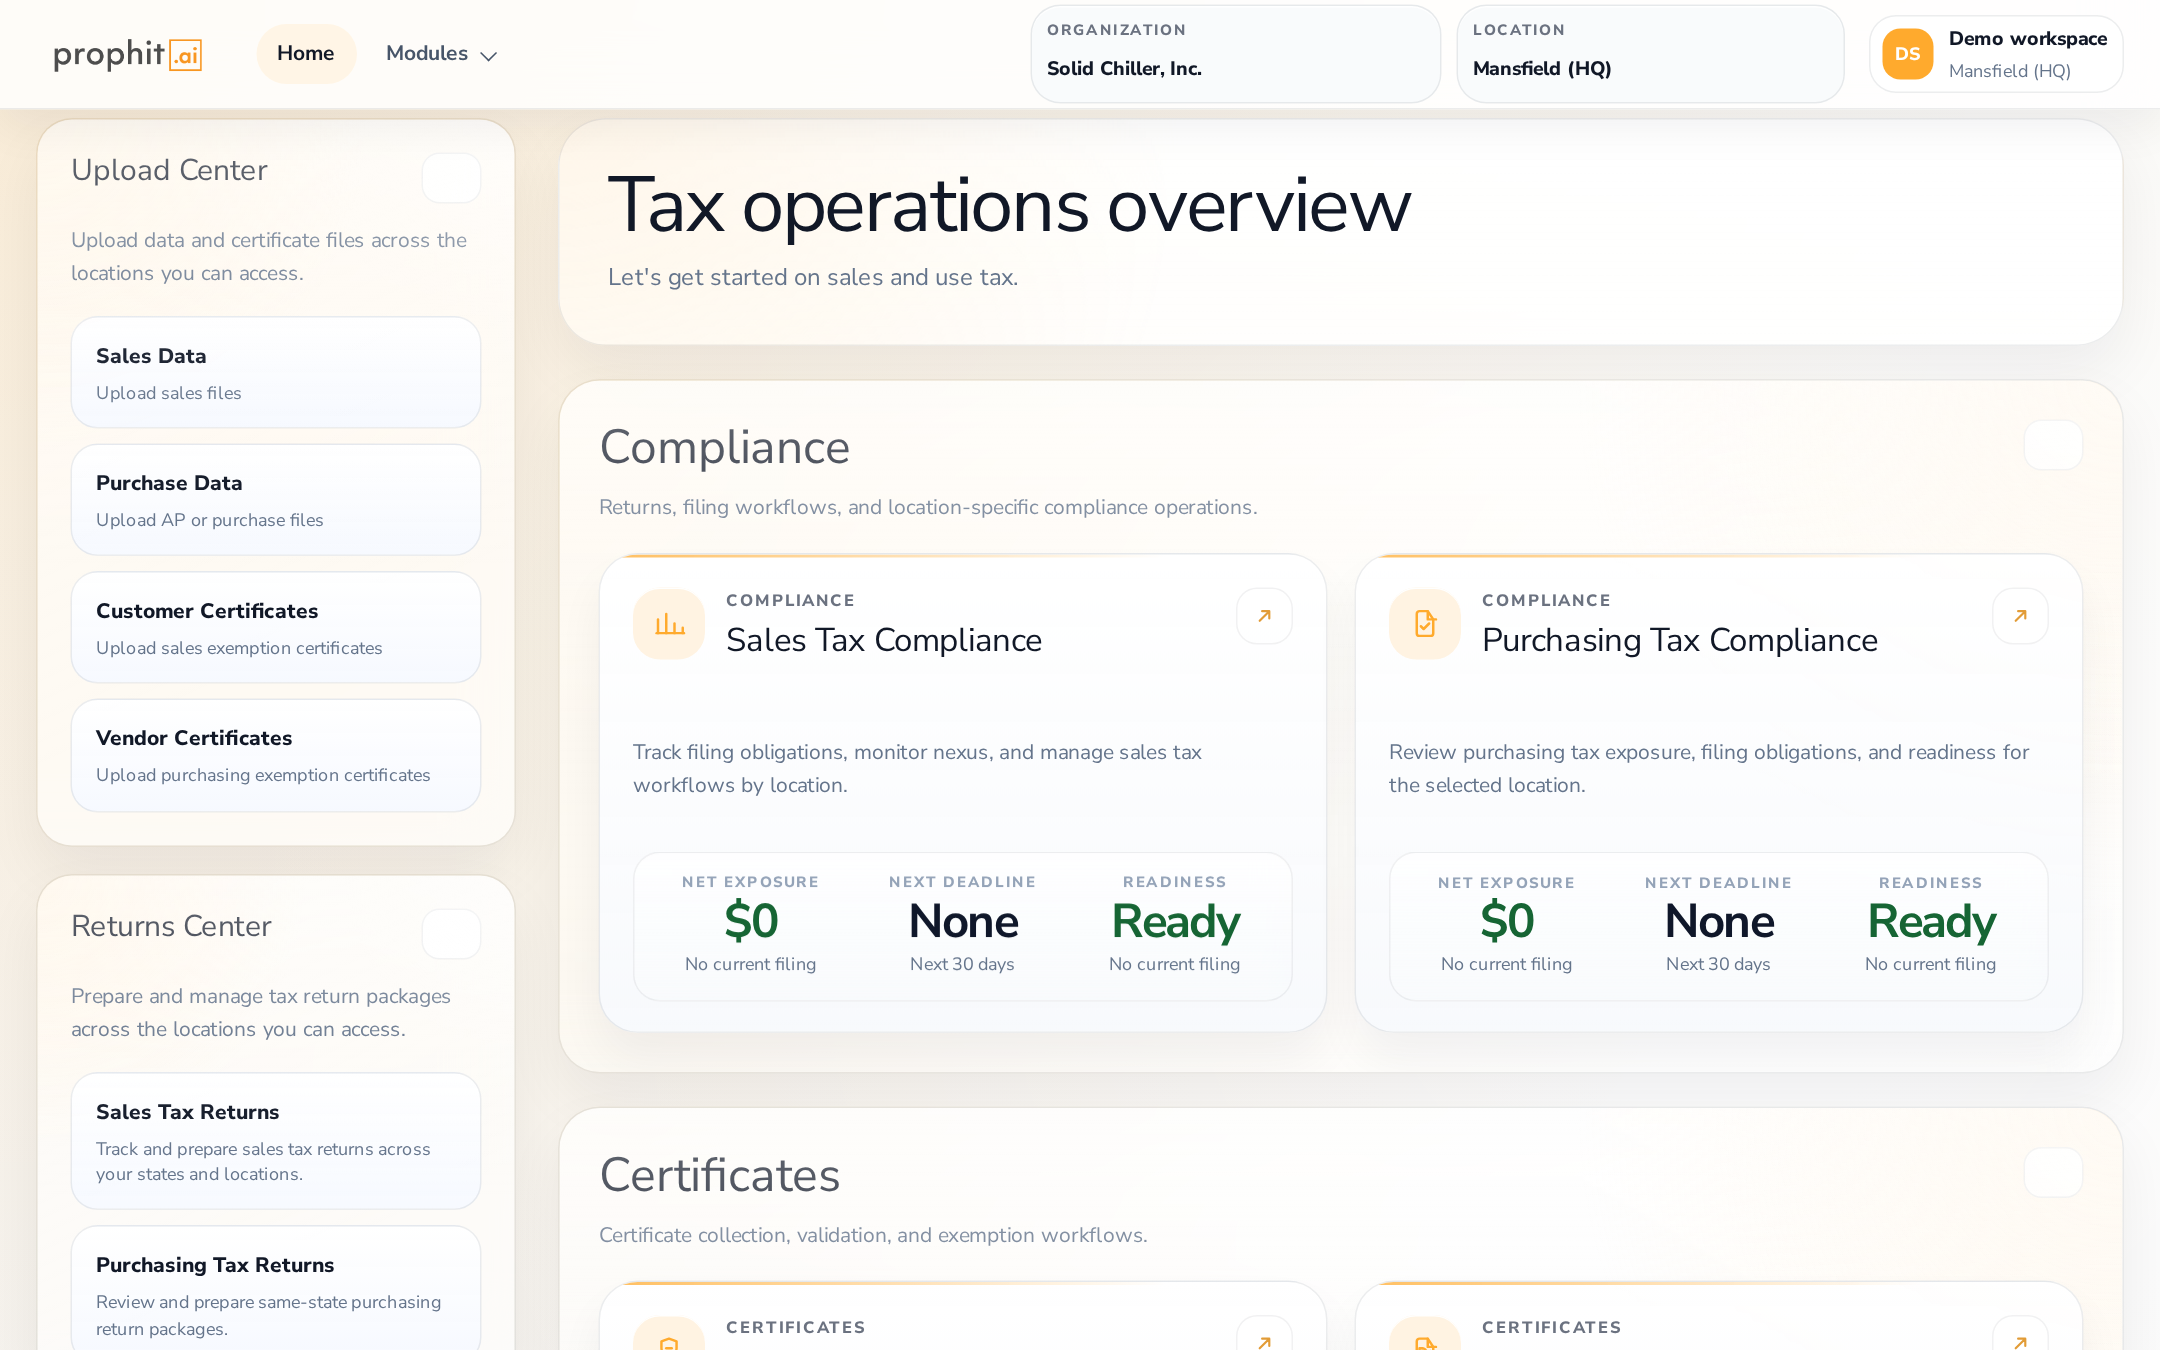The image size is (2160, 1350).
Task: Open Customer Certificates upload
Action: pyautogui.click(x=276, y=628)
